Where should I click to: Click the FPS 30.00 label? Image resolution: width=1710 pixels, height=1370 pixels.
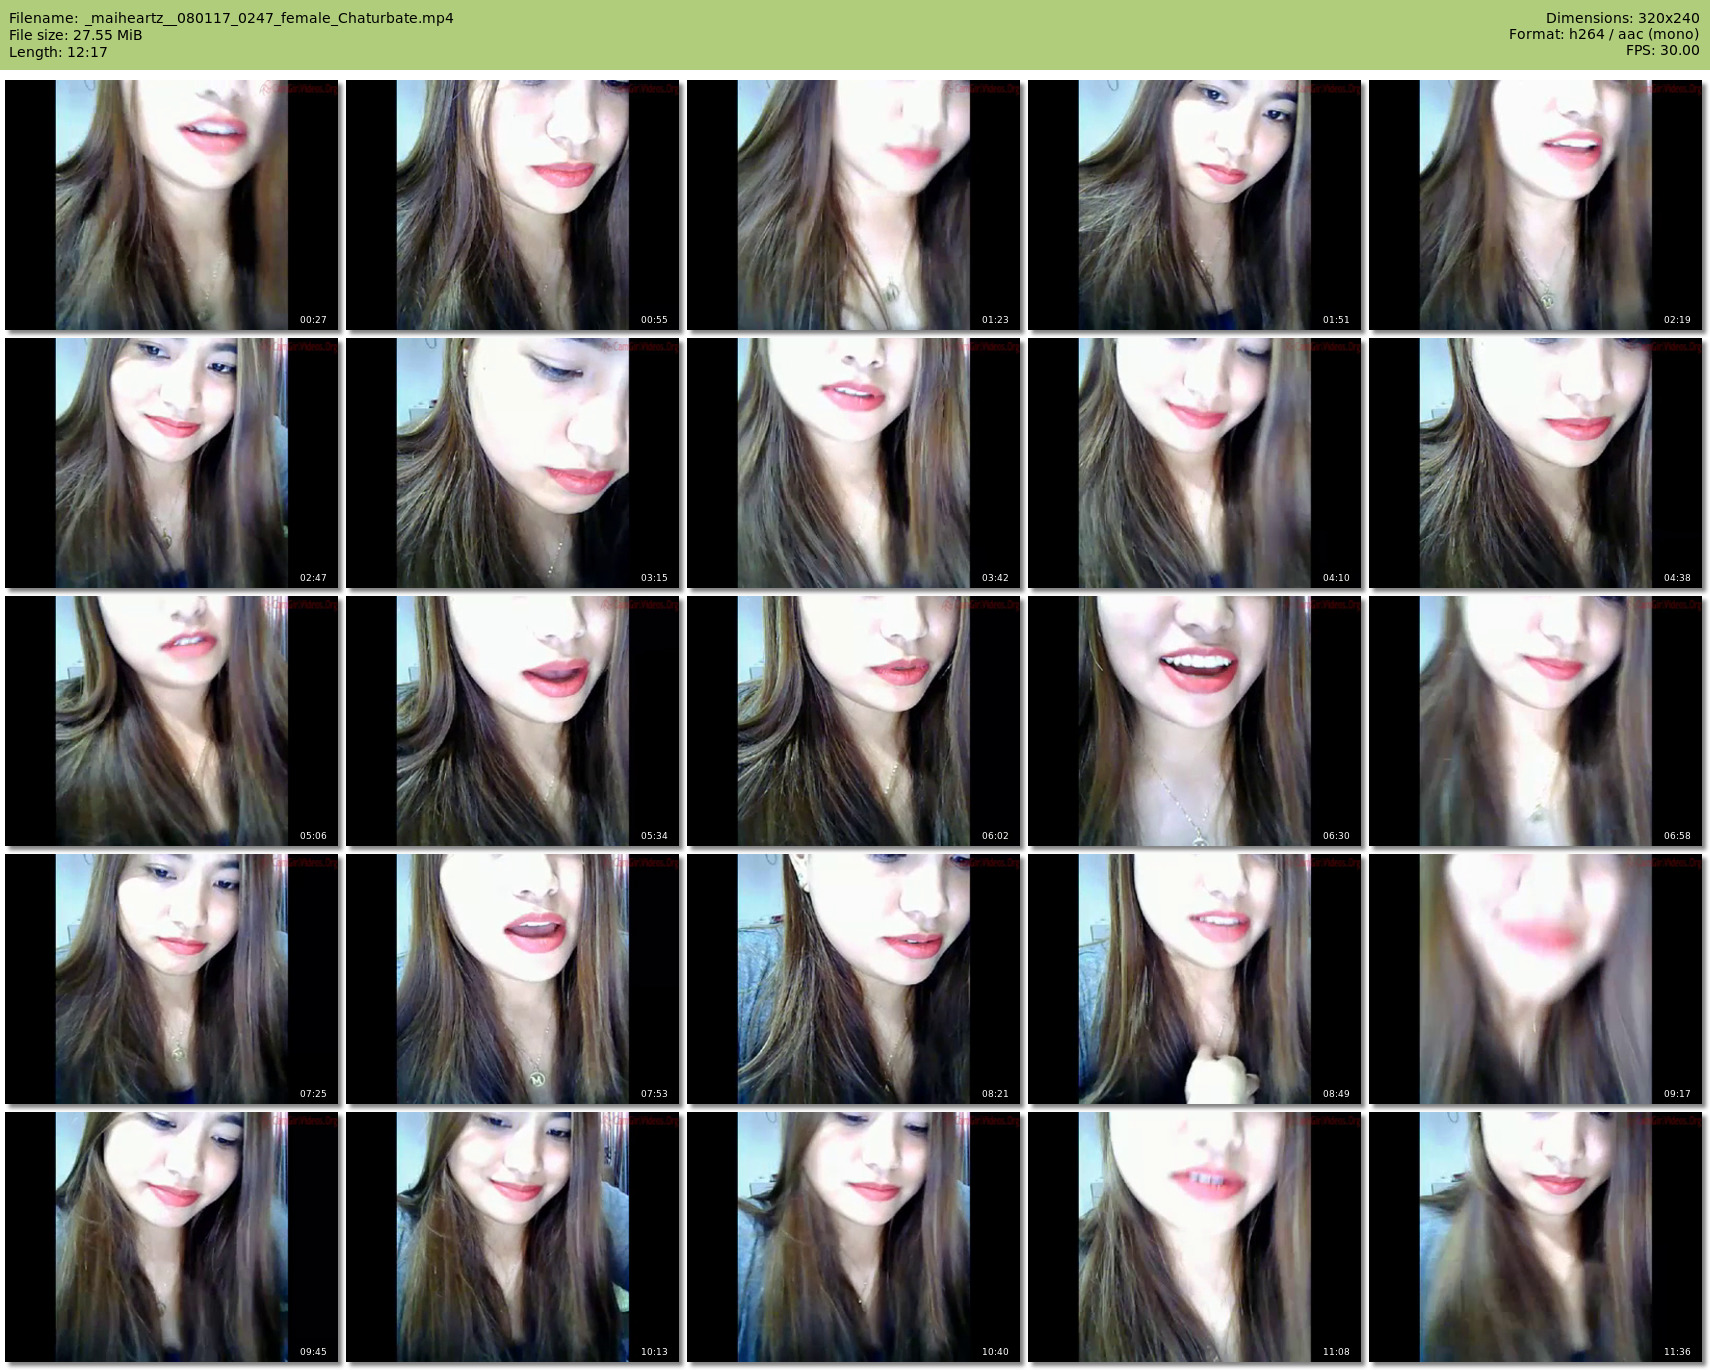point(1662,50)
